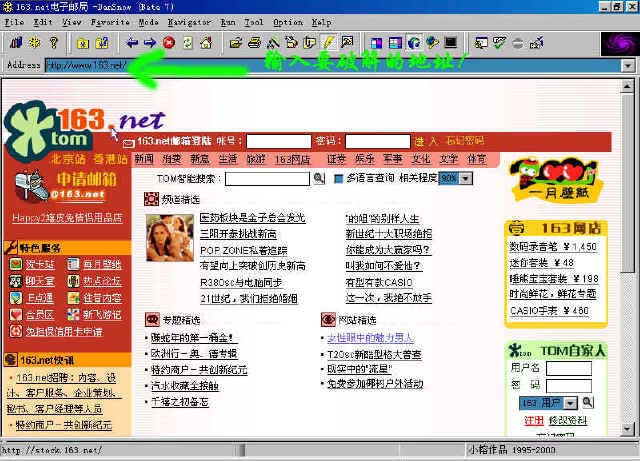Click the green Refresh page icon

click(187, 42)
